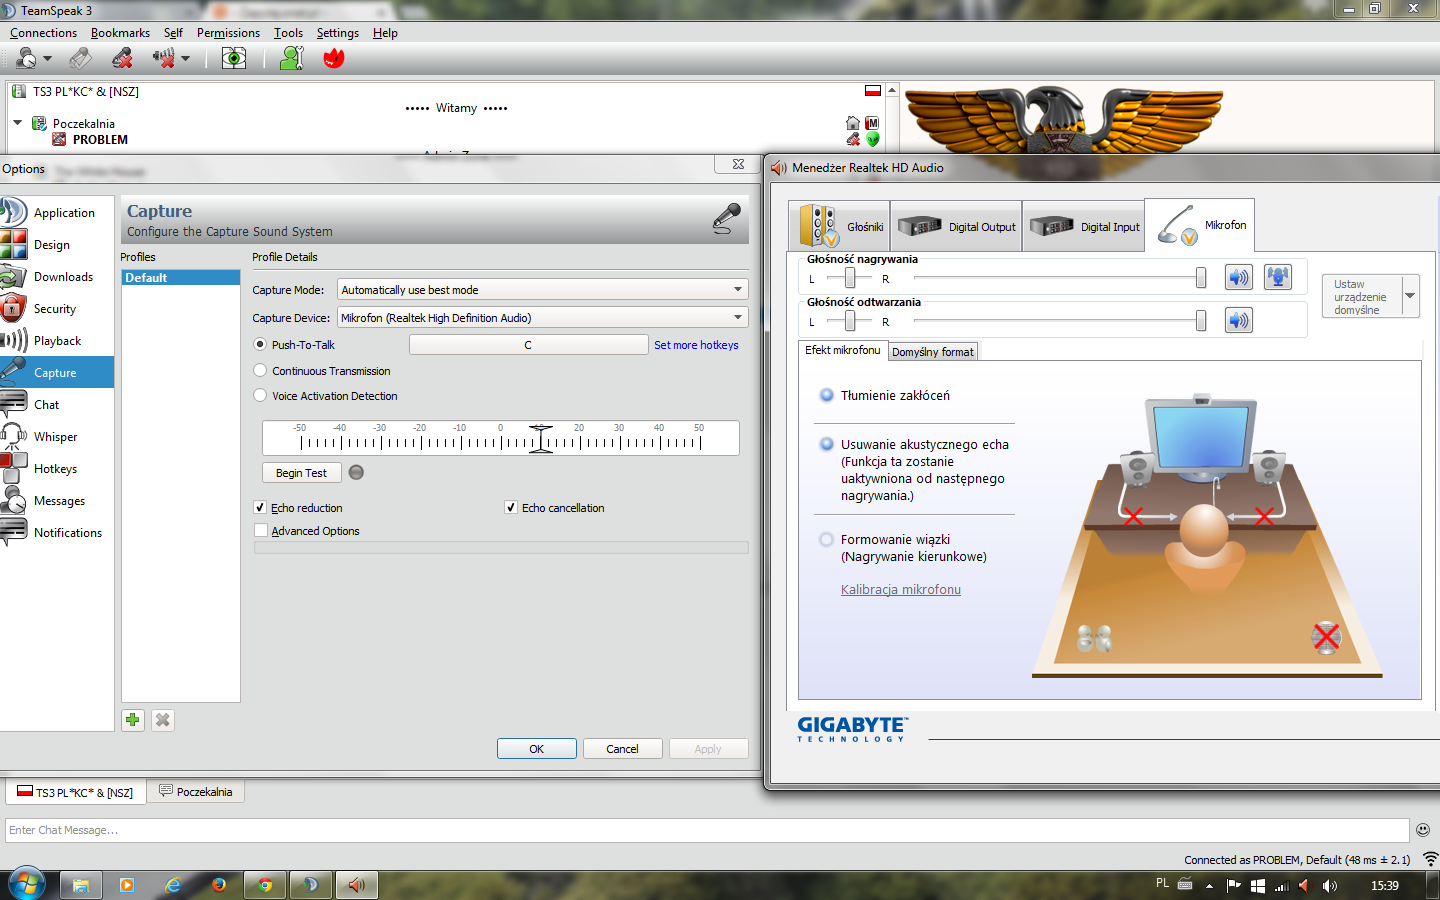Mute the playback volume speaker button

pyautogui.click(x=1238, y=321)
